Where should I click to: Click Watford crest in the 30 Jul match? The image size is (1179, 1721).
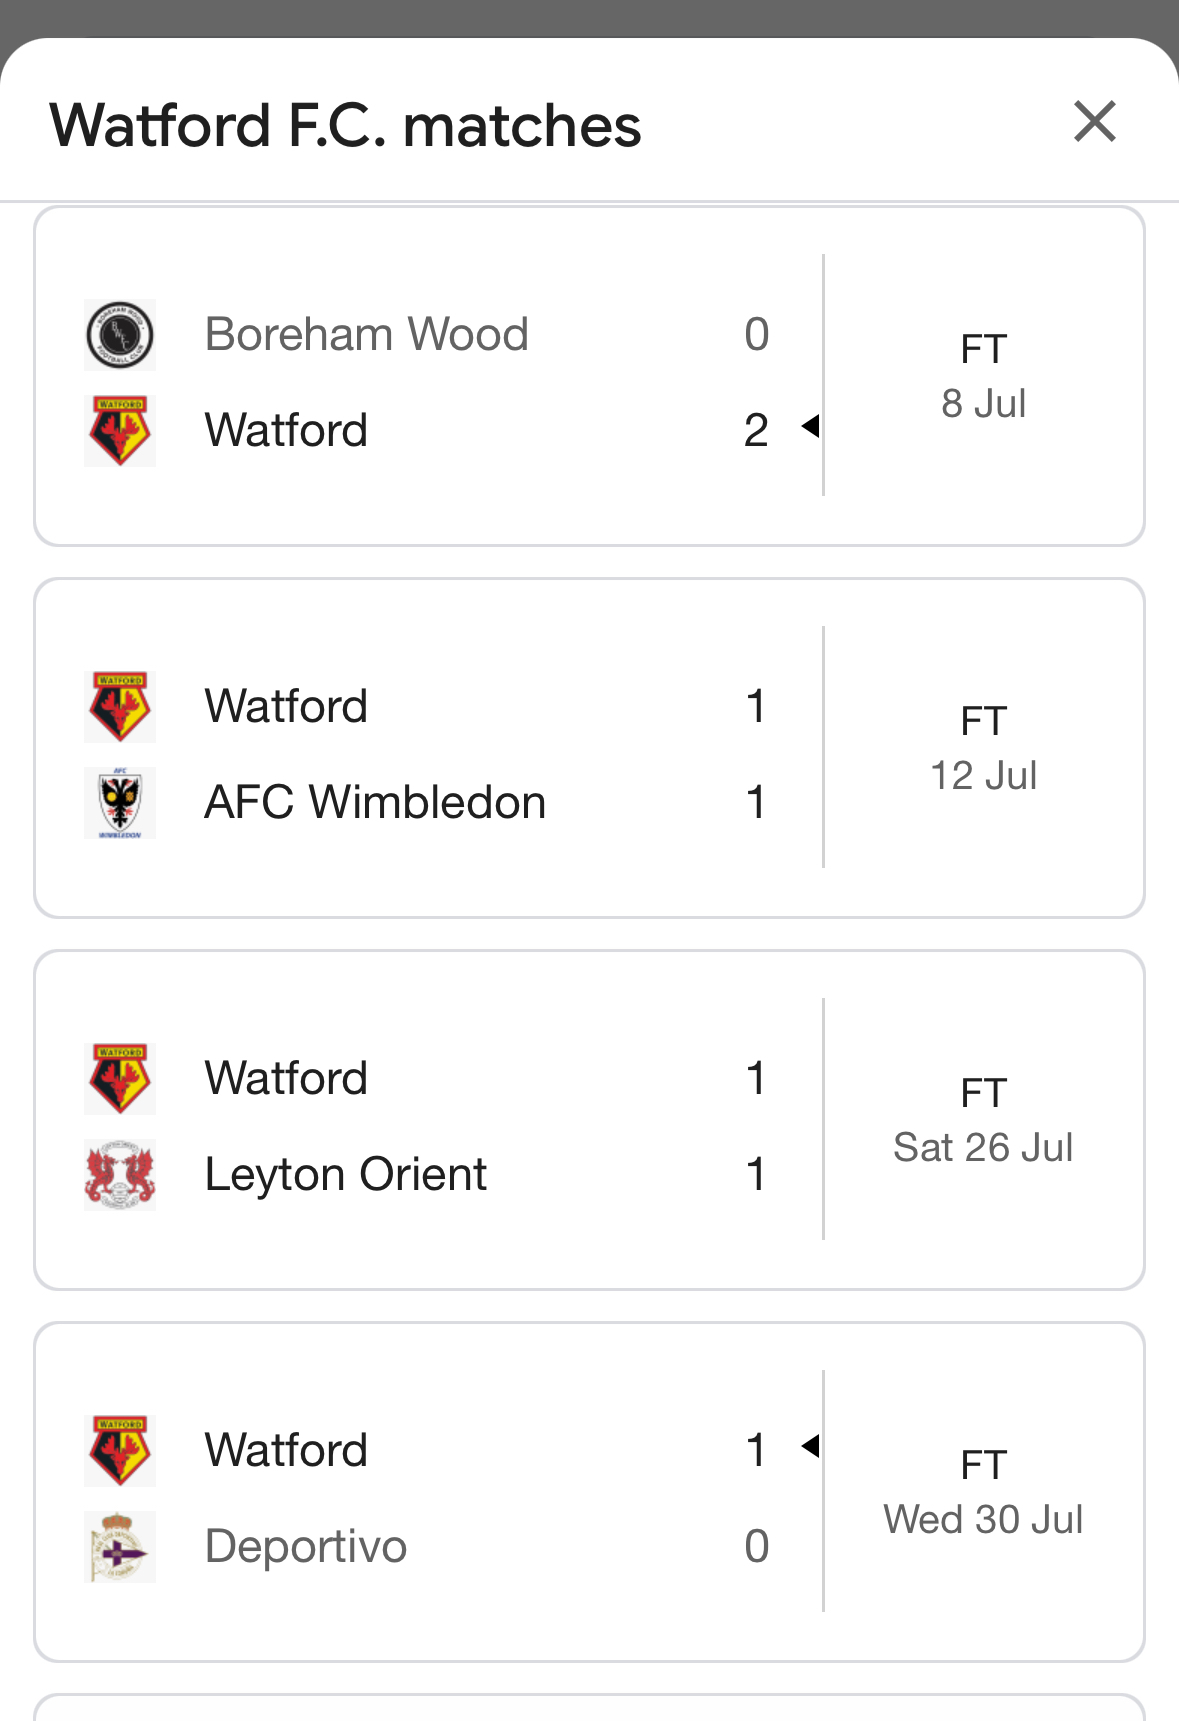[120, 1451]
